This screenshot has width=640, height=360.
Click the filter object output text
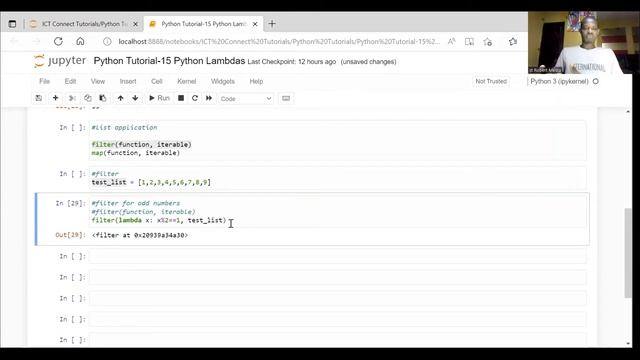click(140, 236)
